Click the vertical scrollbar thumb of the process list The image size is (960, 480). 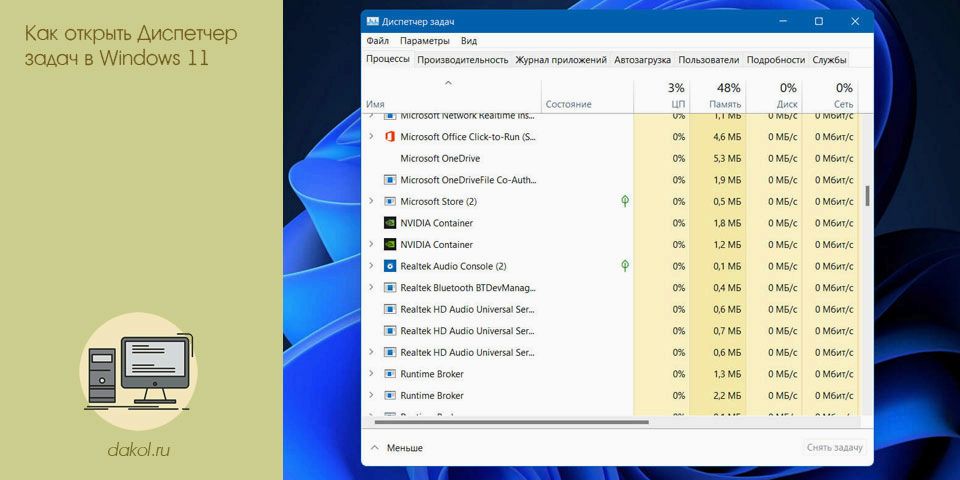867,195
